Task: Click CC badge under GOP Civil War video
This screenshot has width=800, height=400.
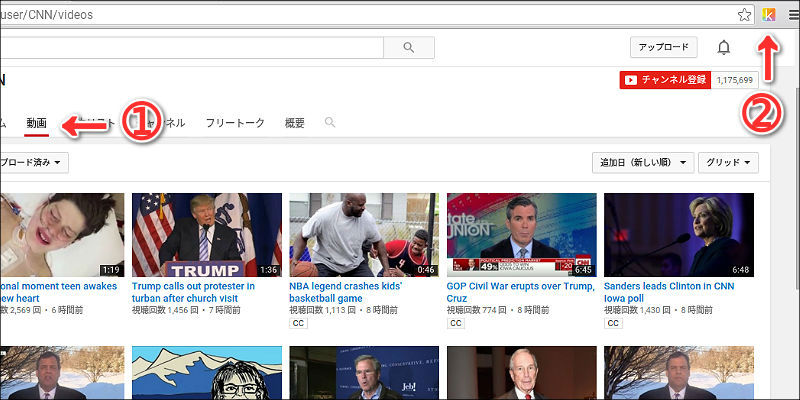Action: (456, 323)
